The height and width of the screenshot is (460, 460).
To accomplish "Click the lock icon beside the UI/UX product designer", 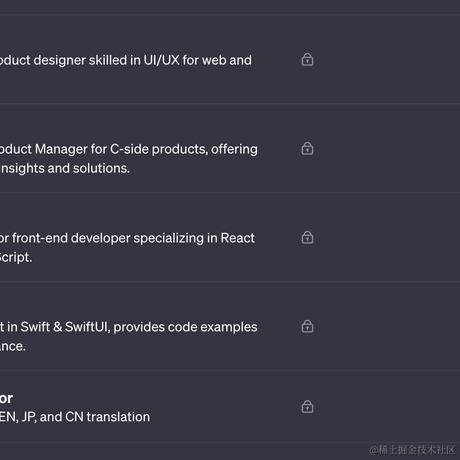I will click(307, 59).
